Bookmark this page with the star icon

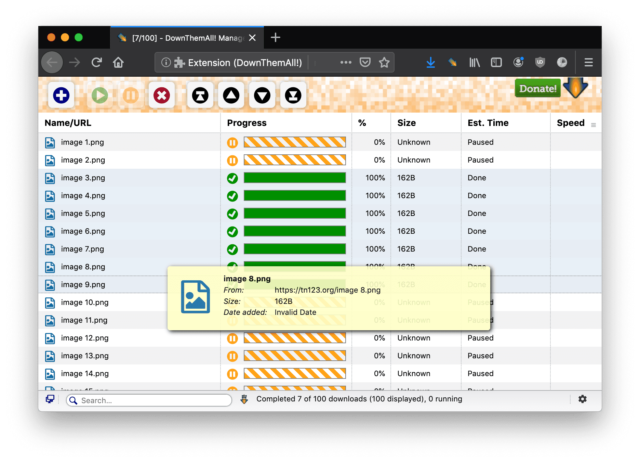point(384,62)
